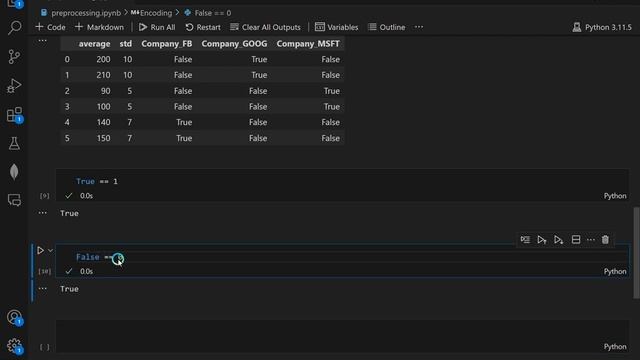
Task: Click execution time of cell 9
Action: (86, 196)
